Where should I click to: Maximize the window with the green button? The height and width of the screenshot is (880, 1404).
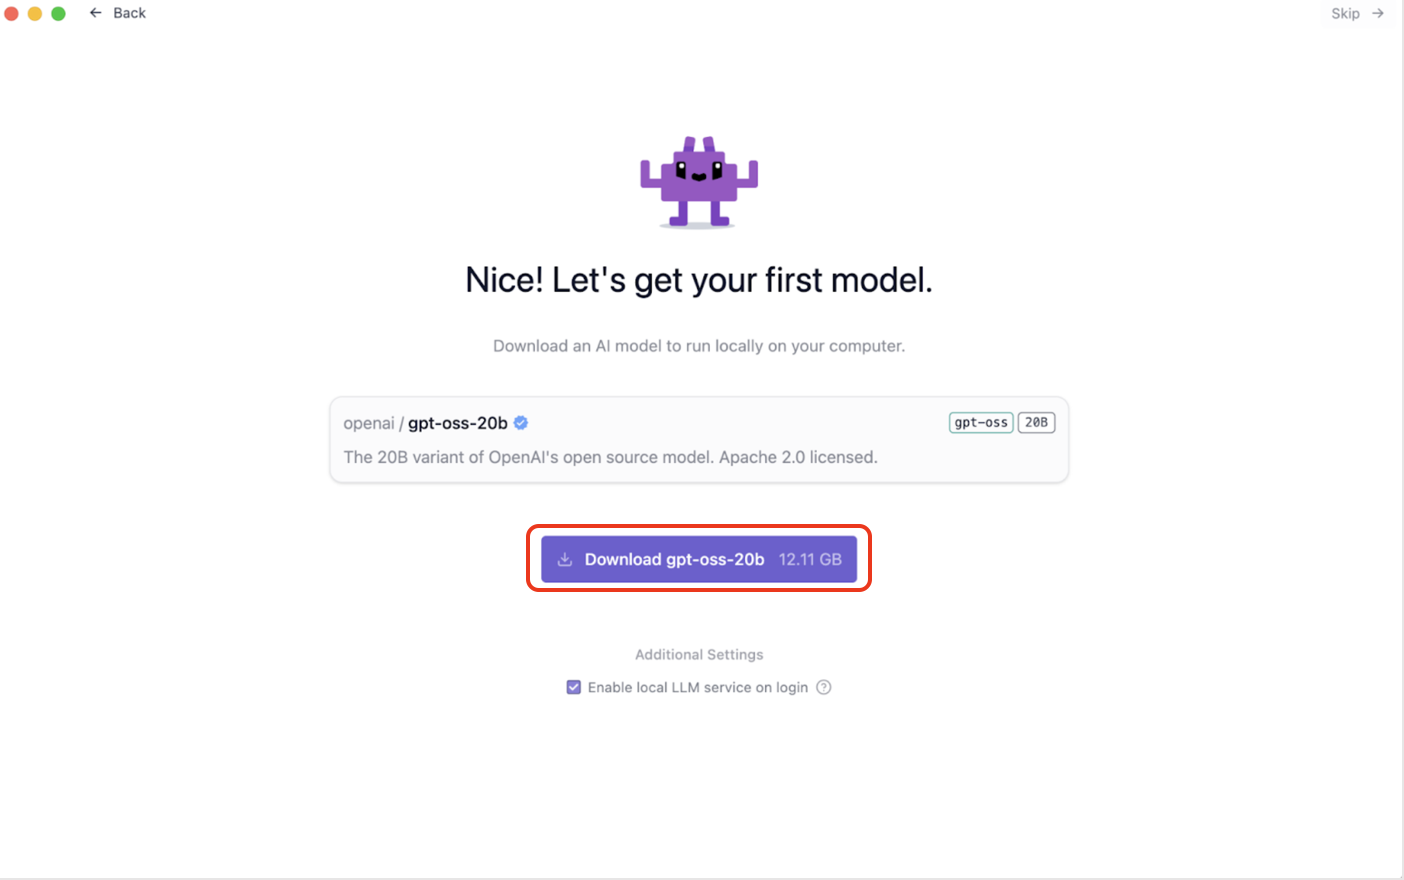58,13
